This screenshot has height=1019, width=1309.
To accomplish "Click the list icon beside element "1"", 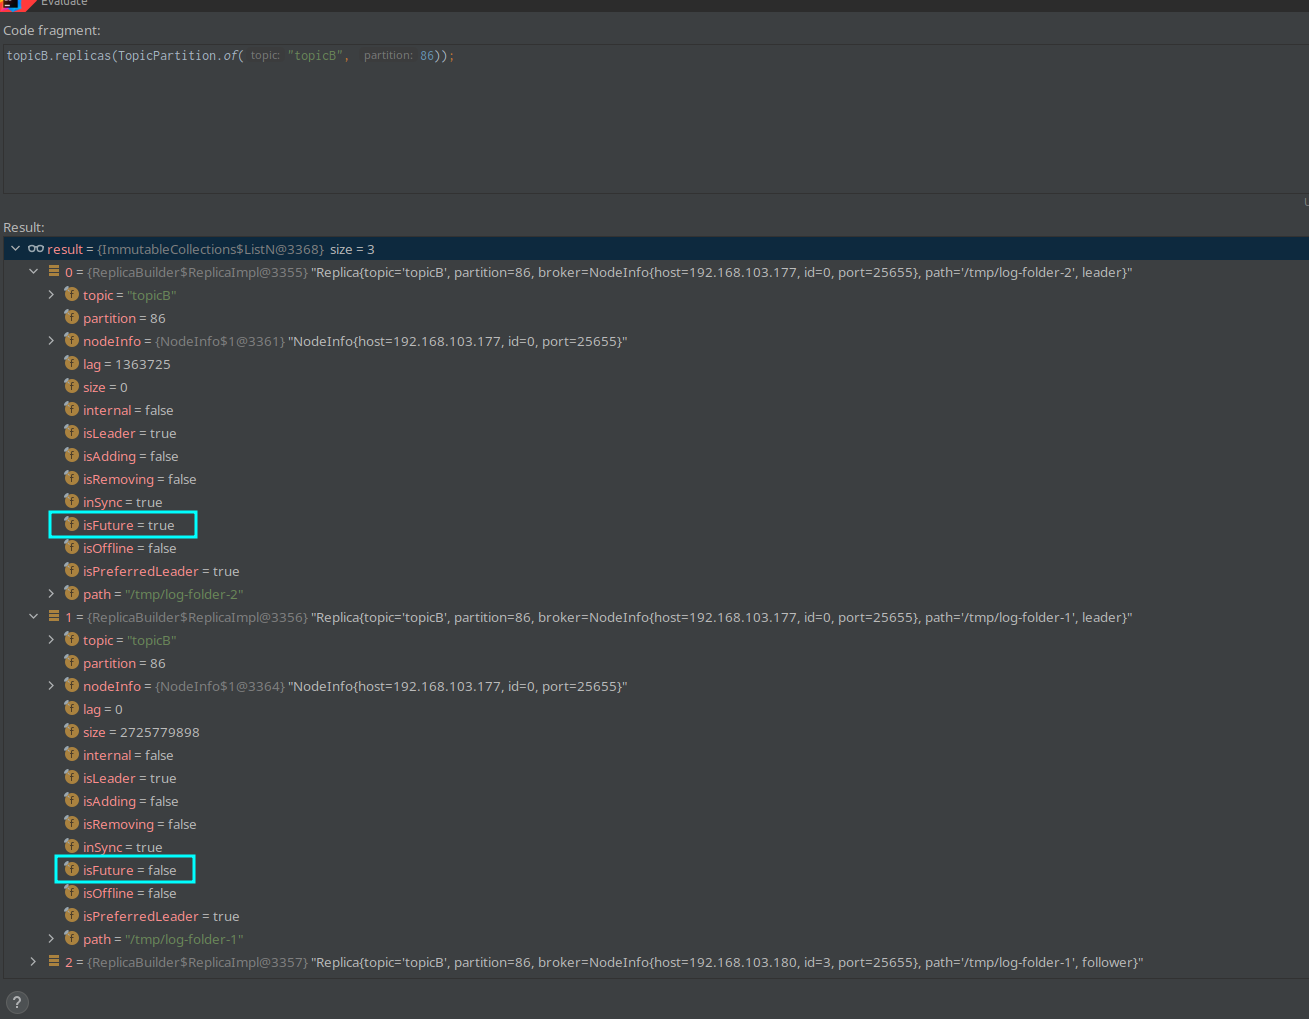I will [x=53, y=616].
